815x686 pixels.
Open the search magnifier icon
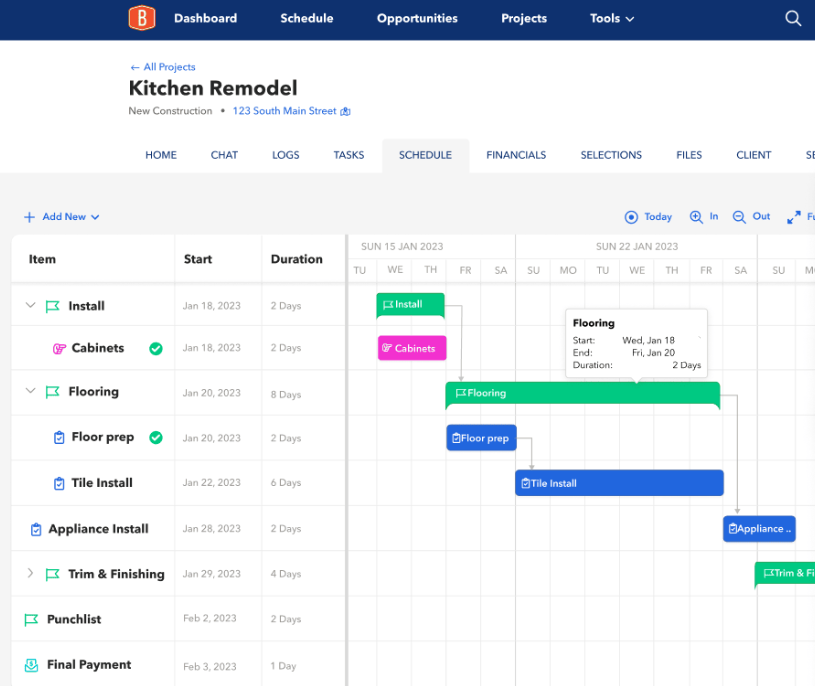point(793,18)
